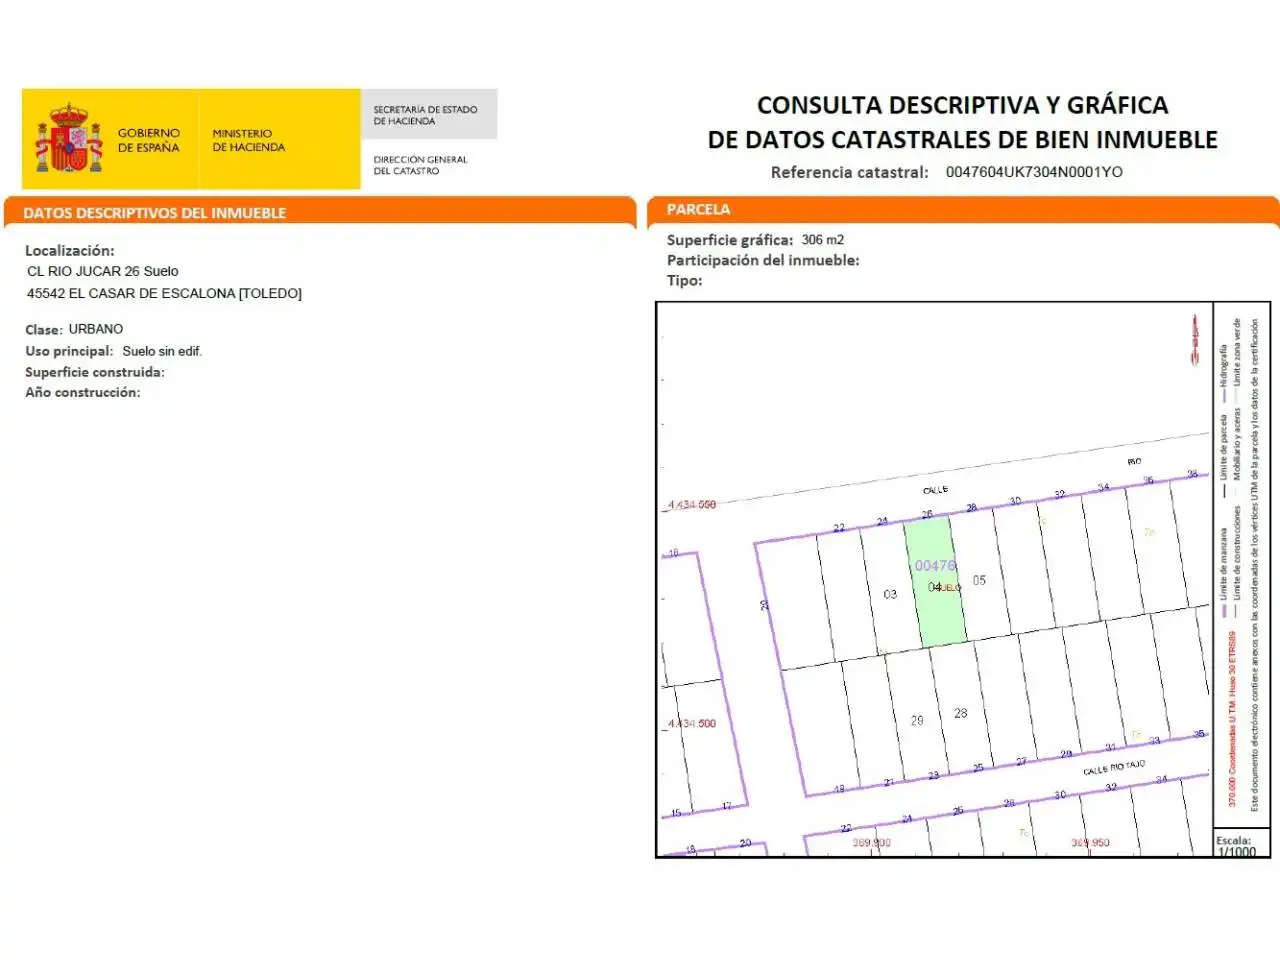Click the "URBANO" class value
Viewport: 1280px width, 960px height.
click(96, 329)
